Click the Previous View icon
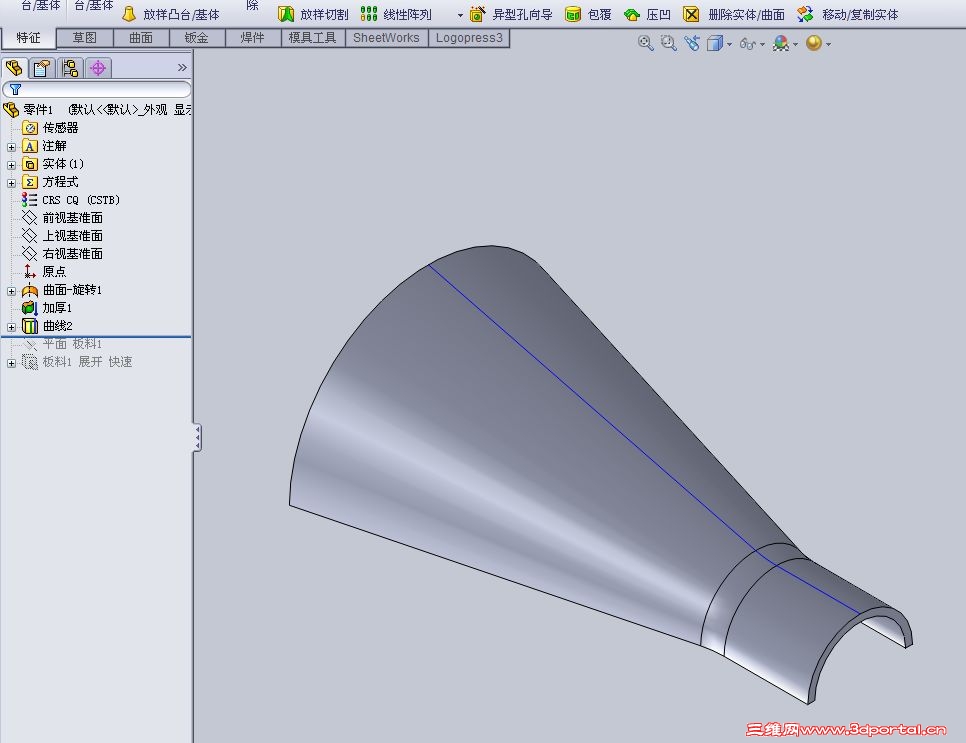The width and height of the screenshot is (966, 743). 692,43
